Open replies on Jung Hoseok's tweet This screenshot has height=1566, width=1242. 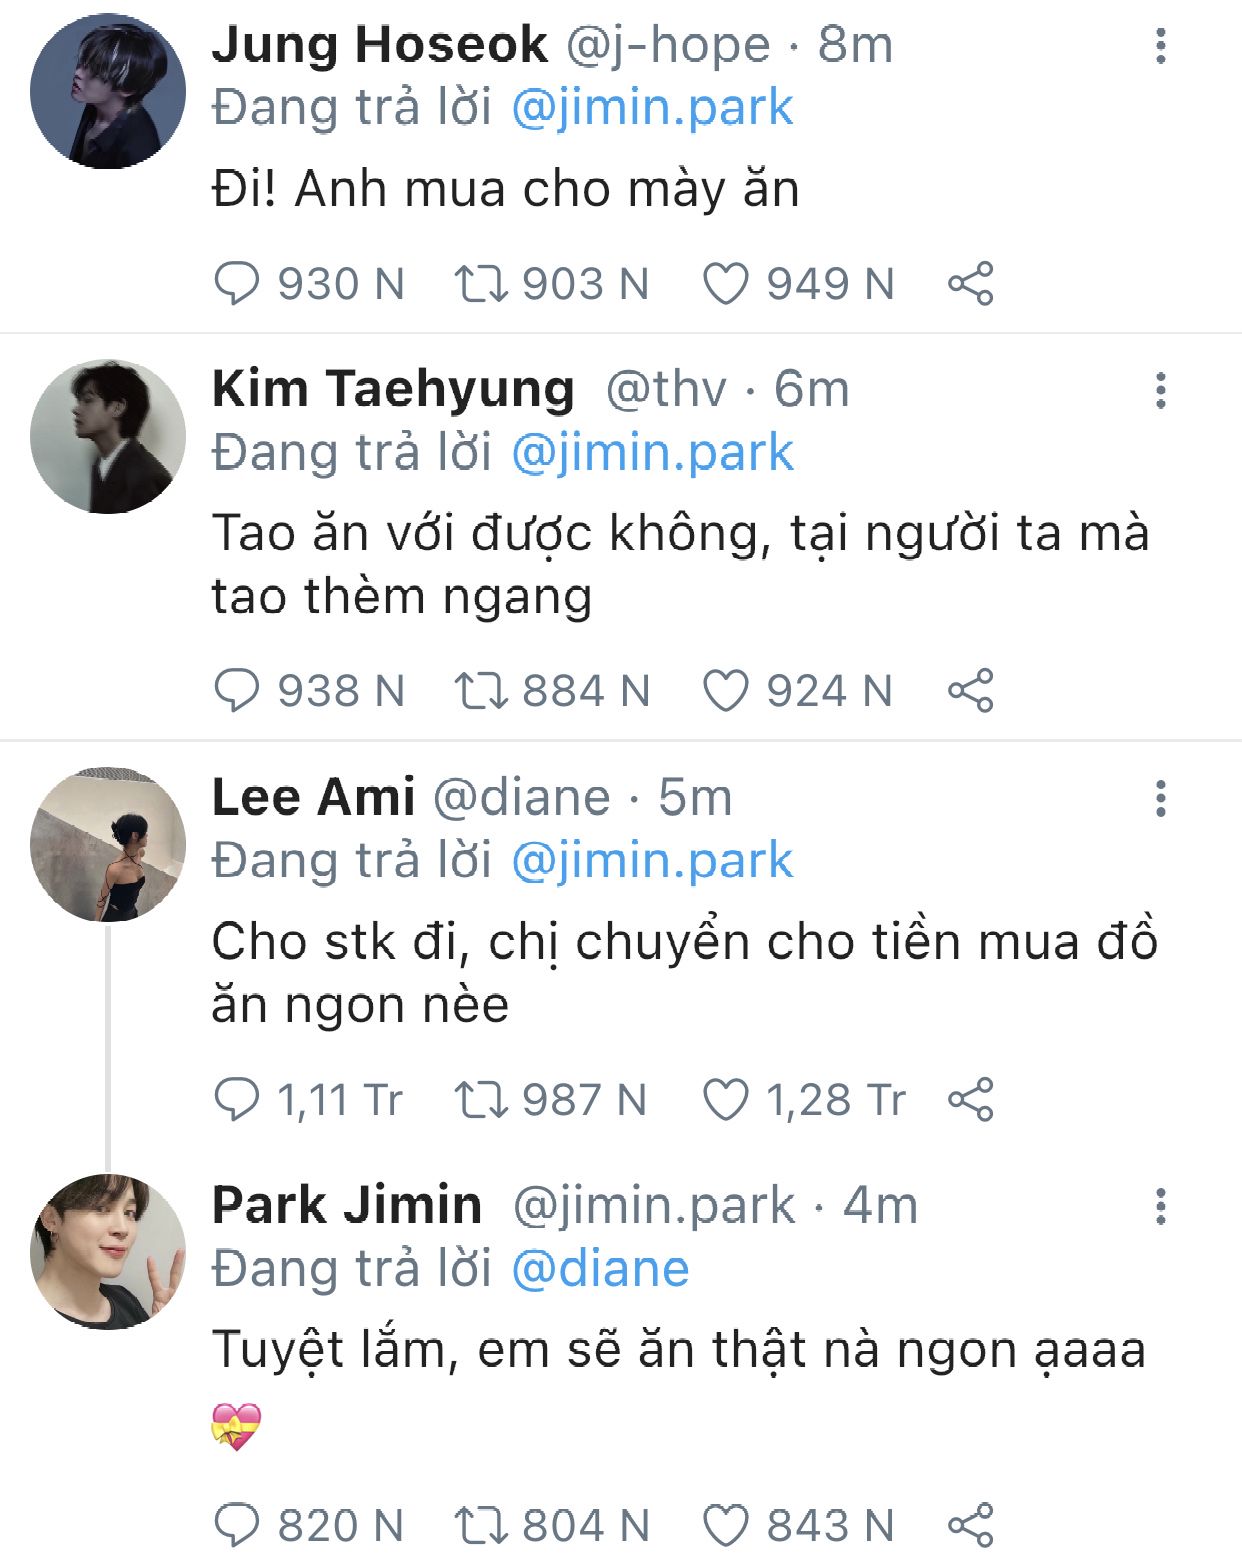pyautogui.click(x=237, y=284)
